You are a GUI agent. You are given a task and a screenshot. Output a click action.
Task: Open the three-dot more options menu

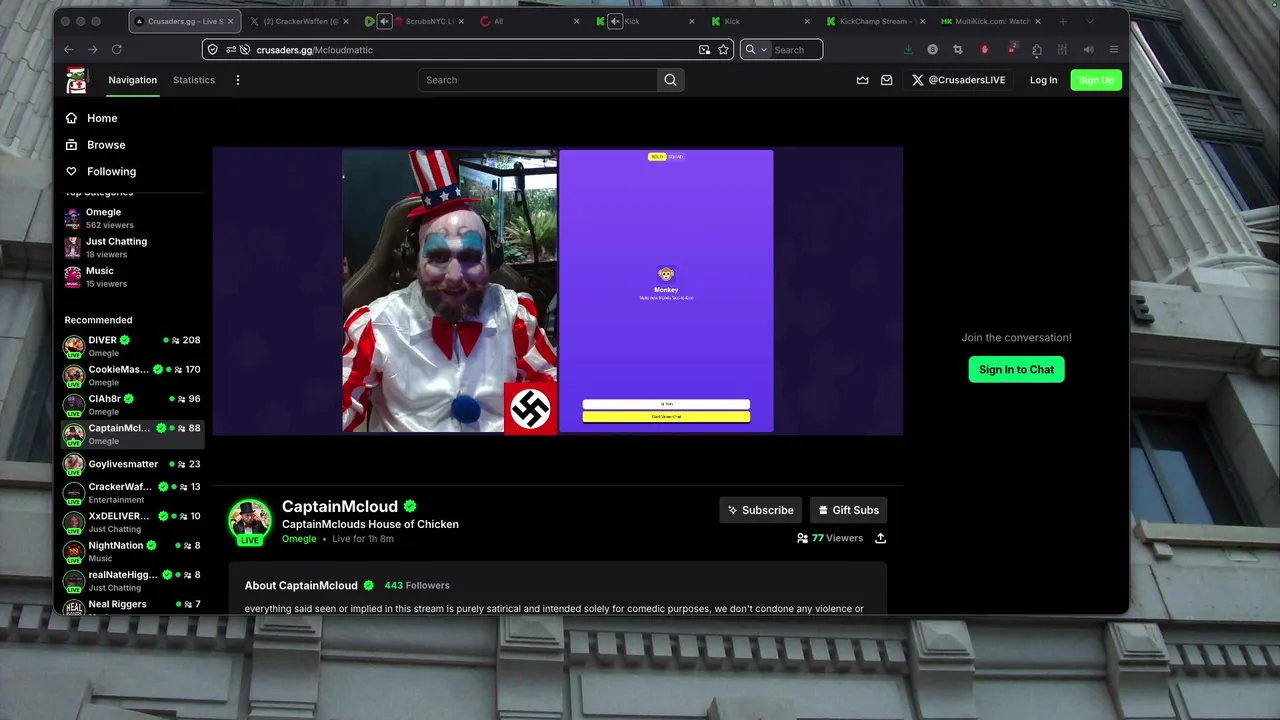coord(237,80)
